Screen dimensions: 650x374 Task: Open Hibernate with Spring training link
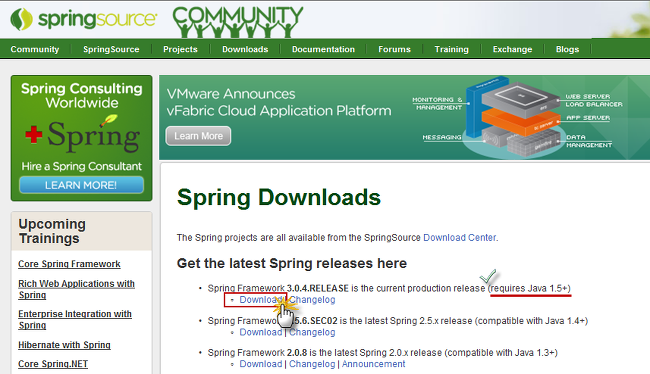pyautogui.click(x=64, y=345)
